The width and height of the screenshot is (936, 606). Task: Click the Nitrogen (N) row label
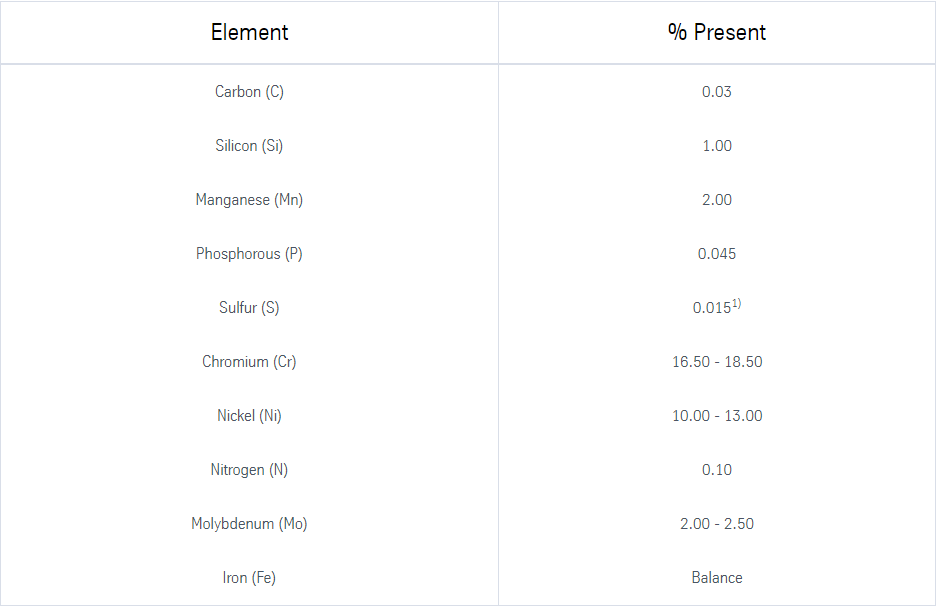pyautogui.click(x=249, y=470)
